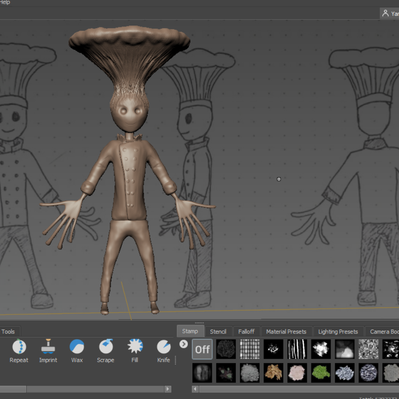Viewport: 399px width, 399px height.
Task: Choose the dark blue round speckled stamp
Action: tap(368, 373)
